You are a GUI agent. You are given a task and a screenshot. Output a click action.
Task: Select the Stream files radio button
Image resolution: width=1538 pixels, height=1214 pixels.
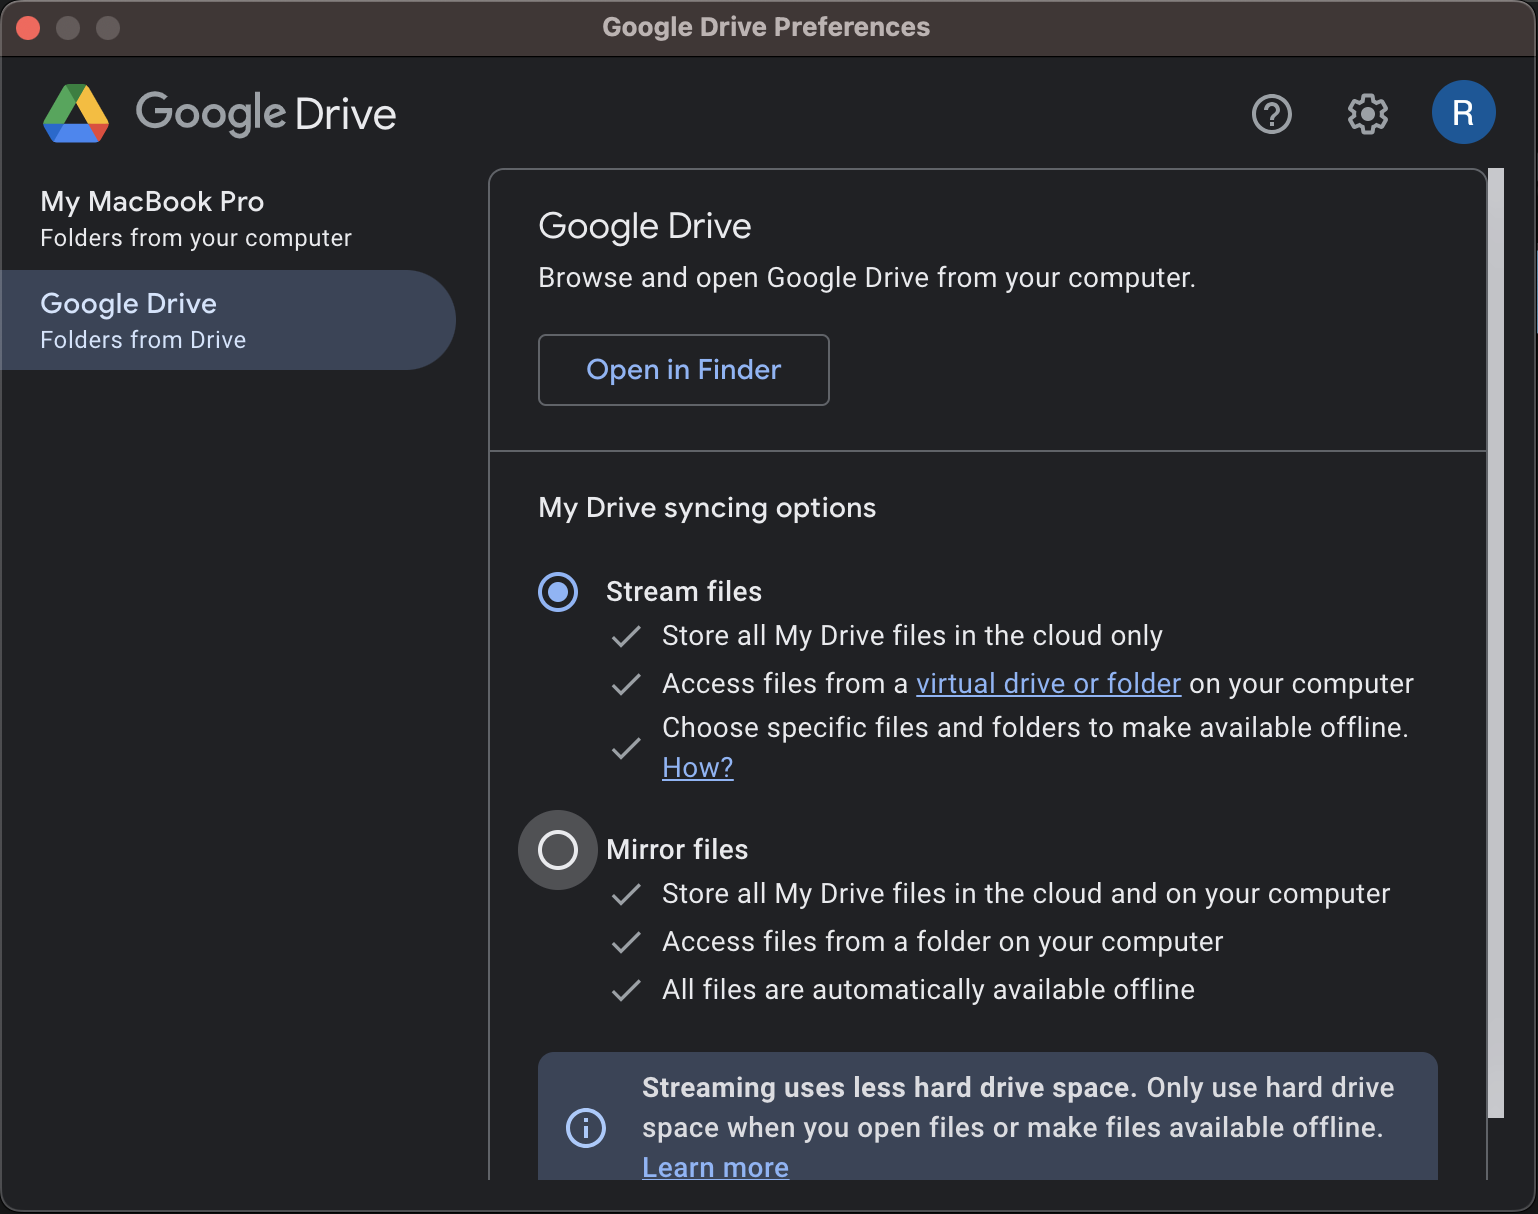(x=558, y=592)
